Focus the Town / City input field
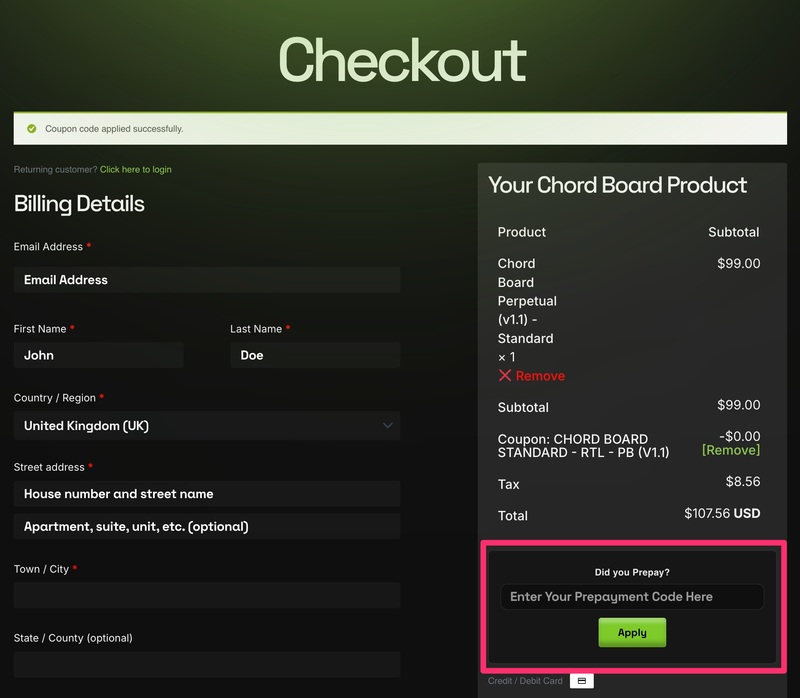 pos(207,595)
